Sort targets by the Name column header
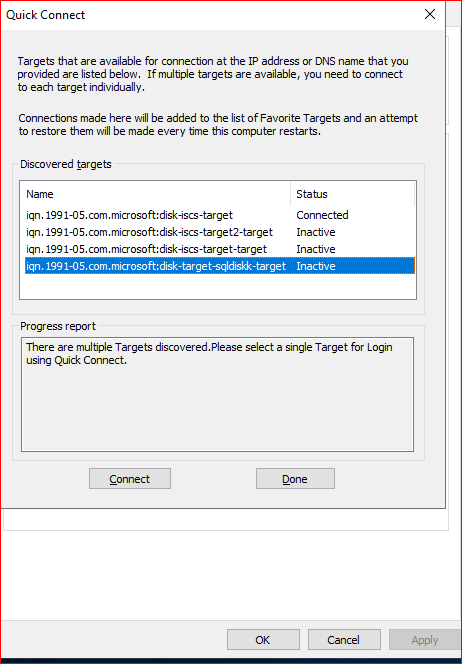Image resolution: width=462 pixels, height=664 pixels. [155, 194]
